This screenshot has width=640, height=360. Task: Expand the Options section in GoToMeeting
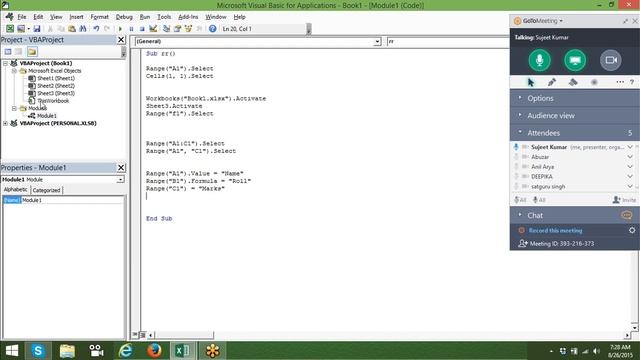click(x=575, y=98)
